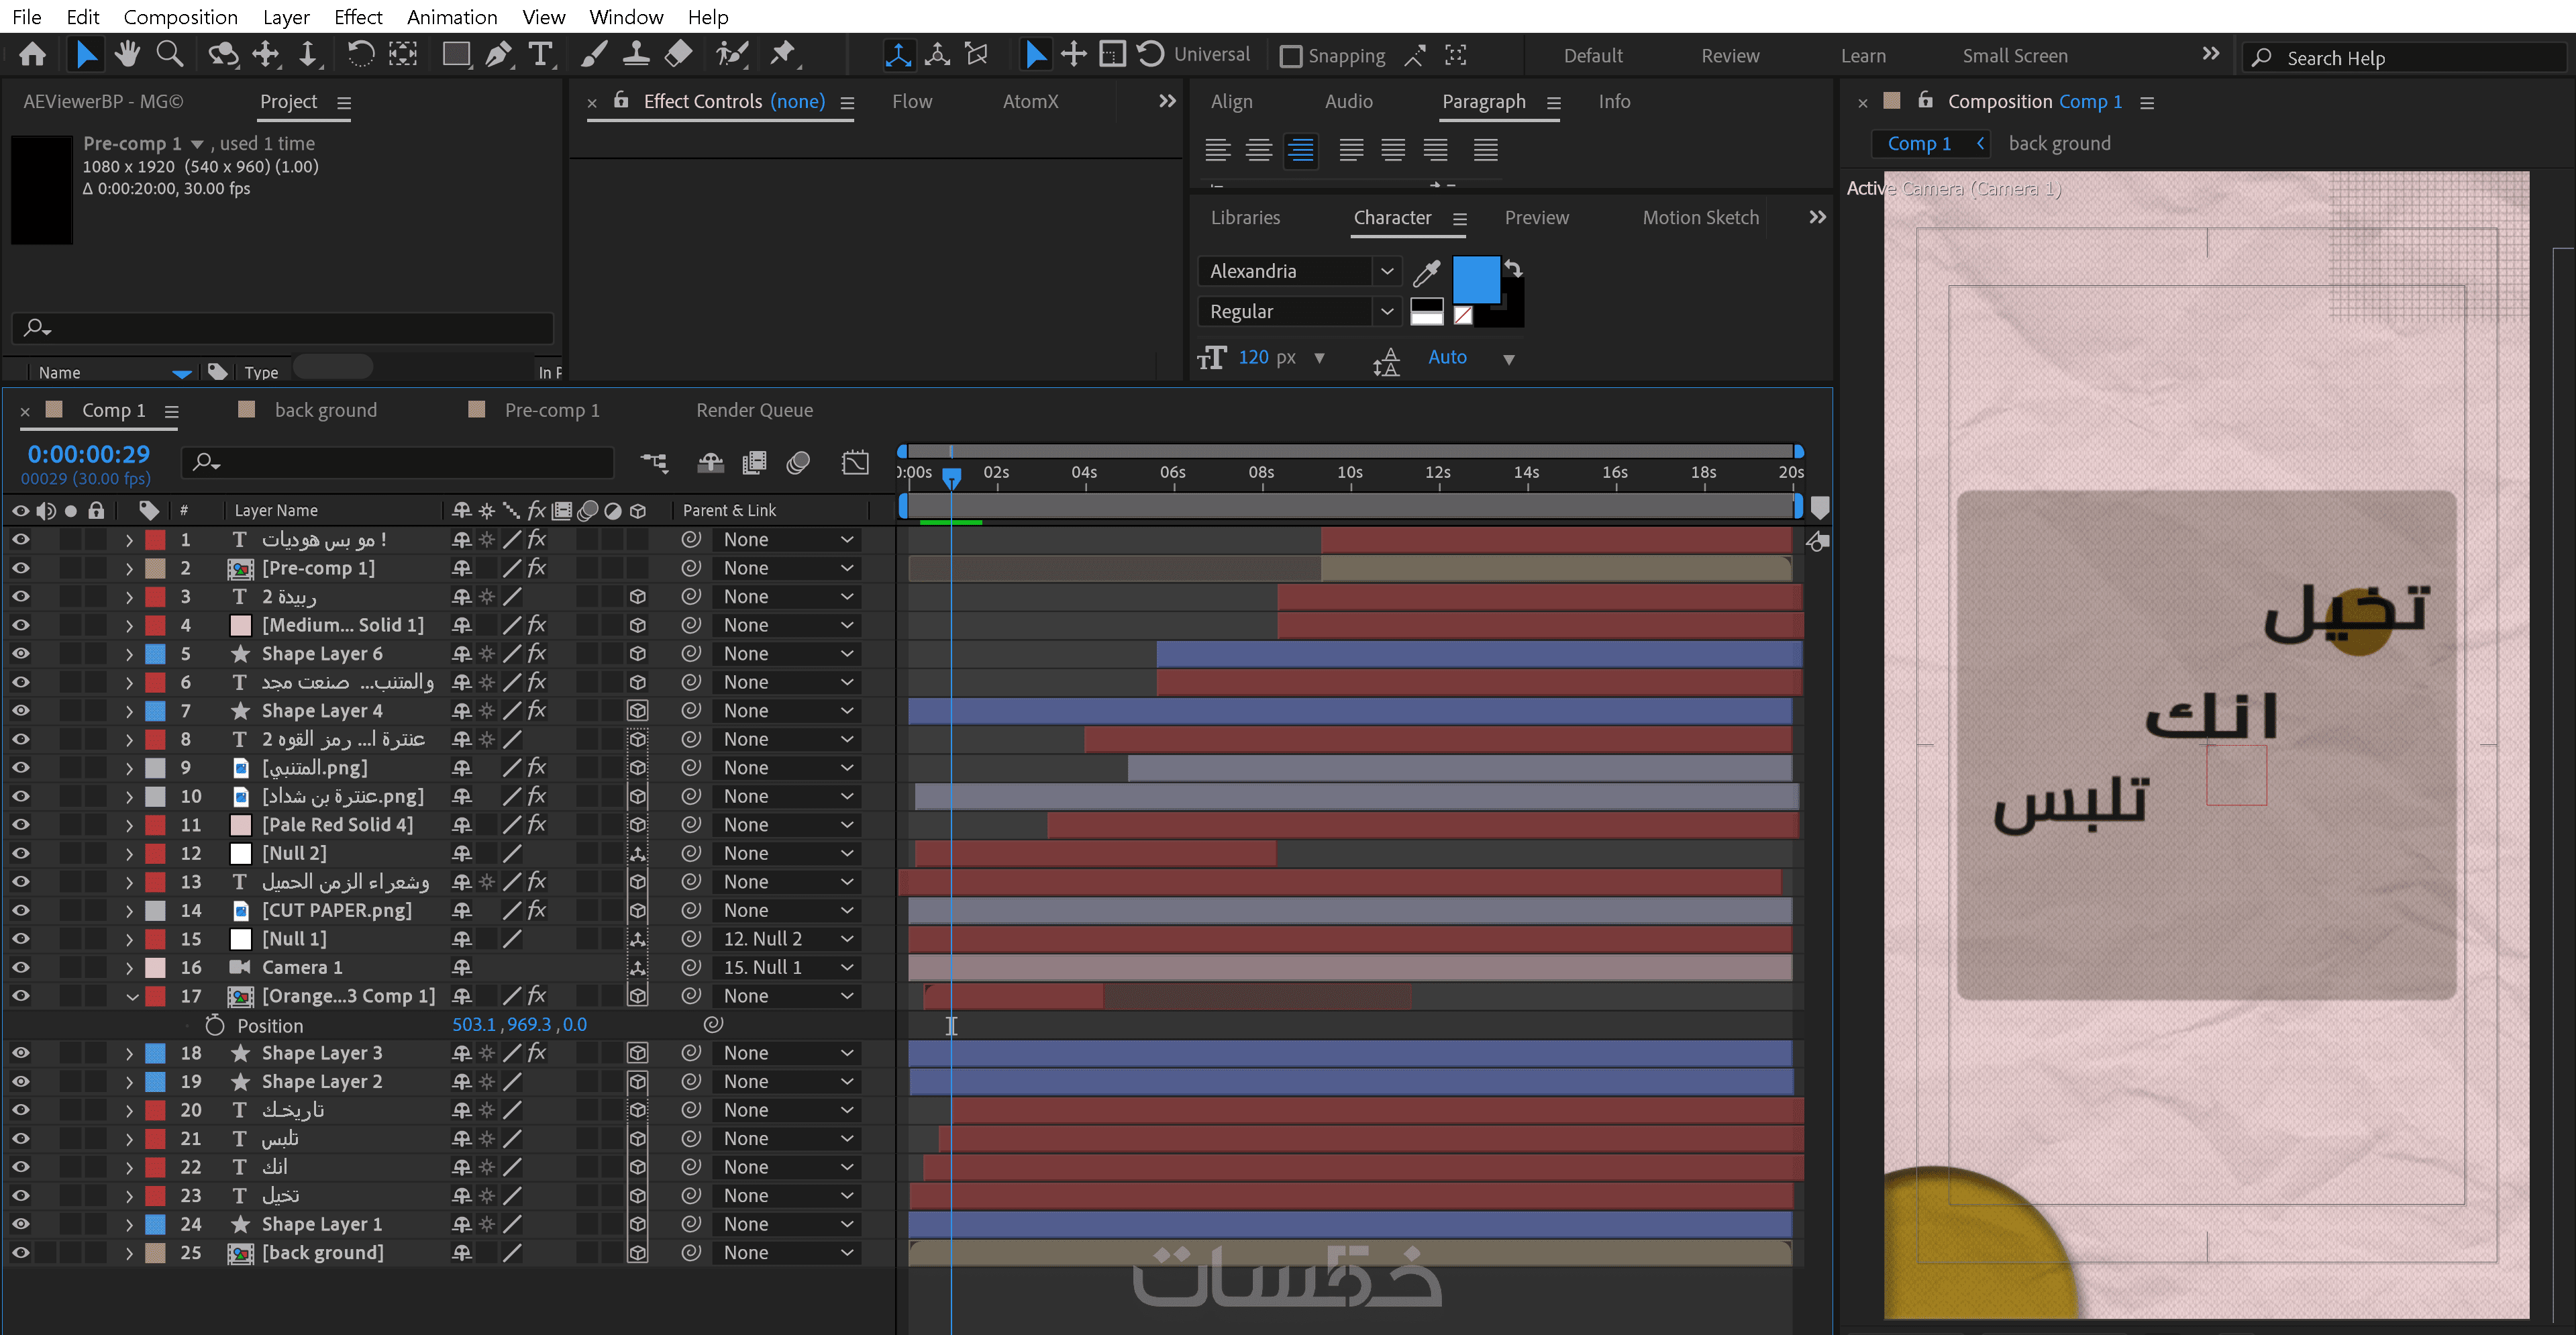Click the Position stopwatch for layer 17
Screen dimensions: 2576x1335
pos(214,1025)
